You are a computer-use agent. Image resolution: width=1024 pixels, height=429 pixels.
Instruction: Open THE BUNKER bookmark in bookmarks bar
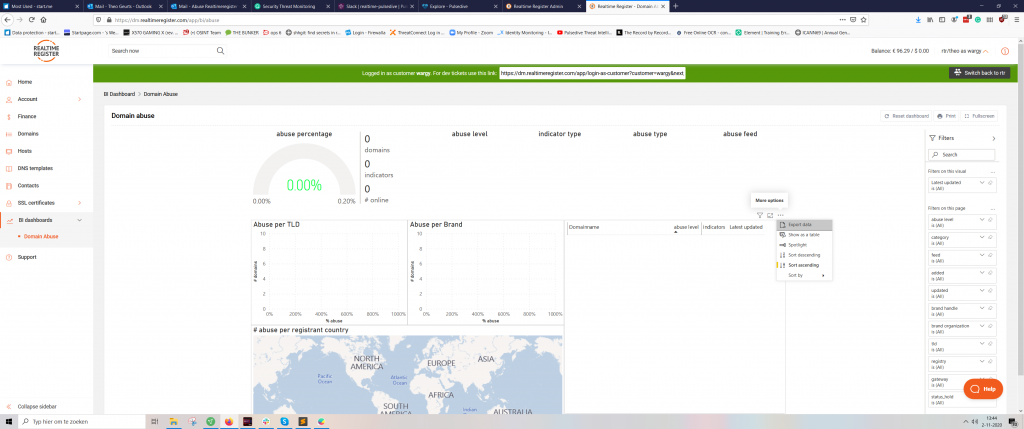[x=242, y=32]
